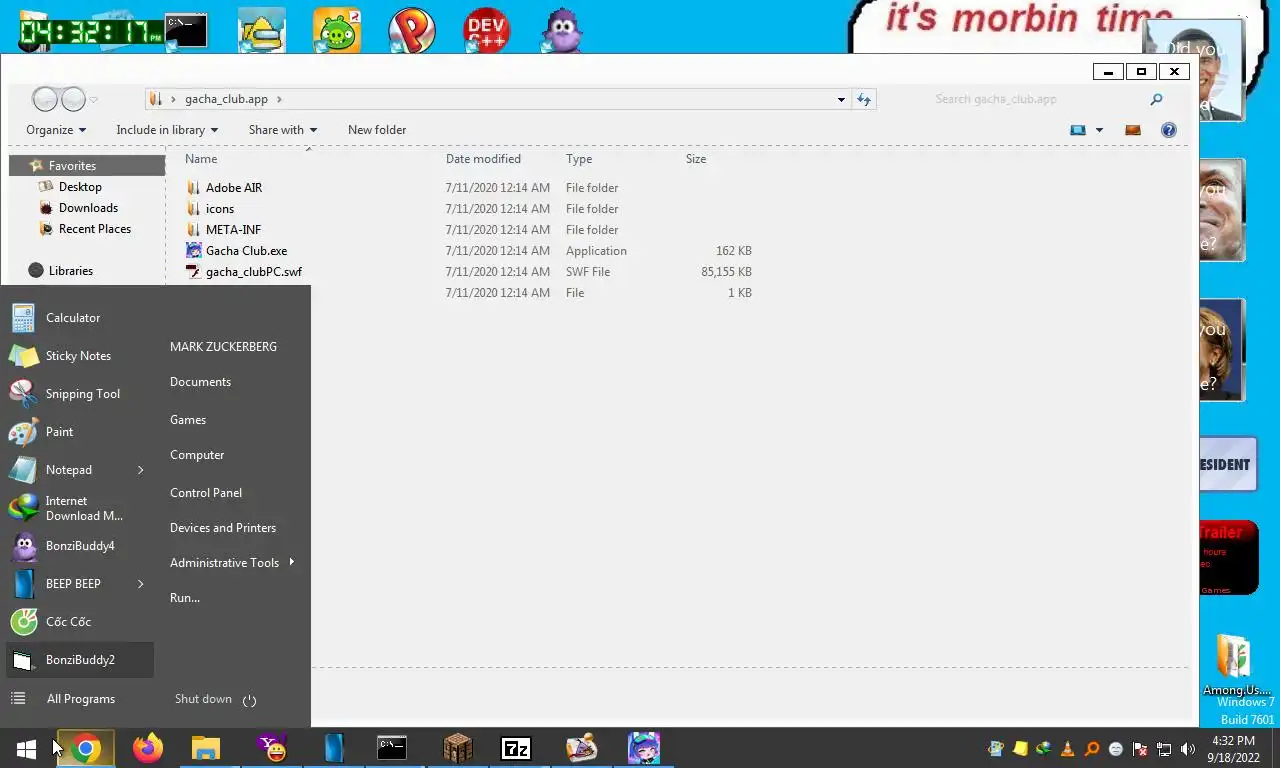
Task: Select Downloads in the navigation pane
Action: 88,208
